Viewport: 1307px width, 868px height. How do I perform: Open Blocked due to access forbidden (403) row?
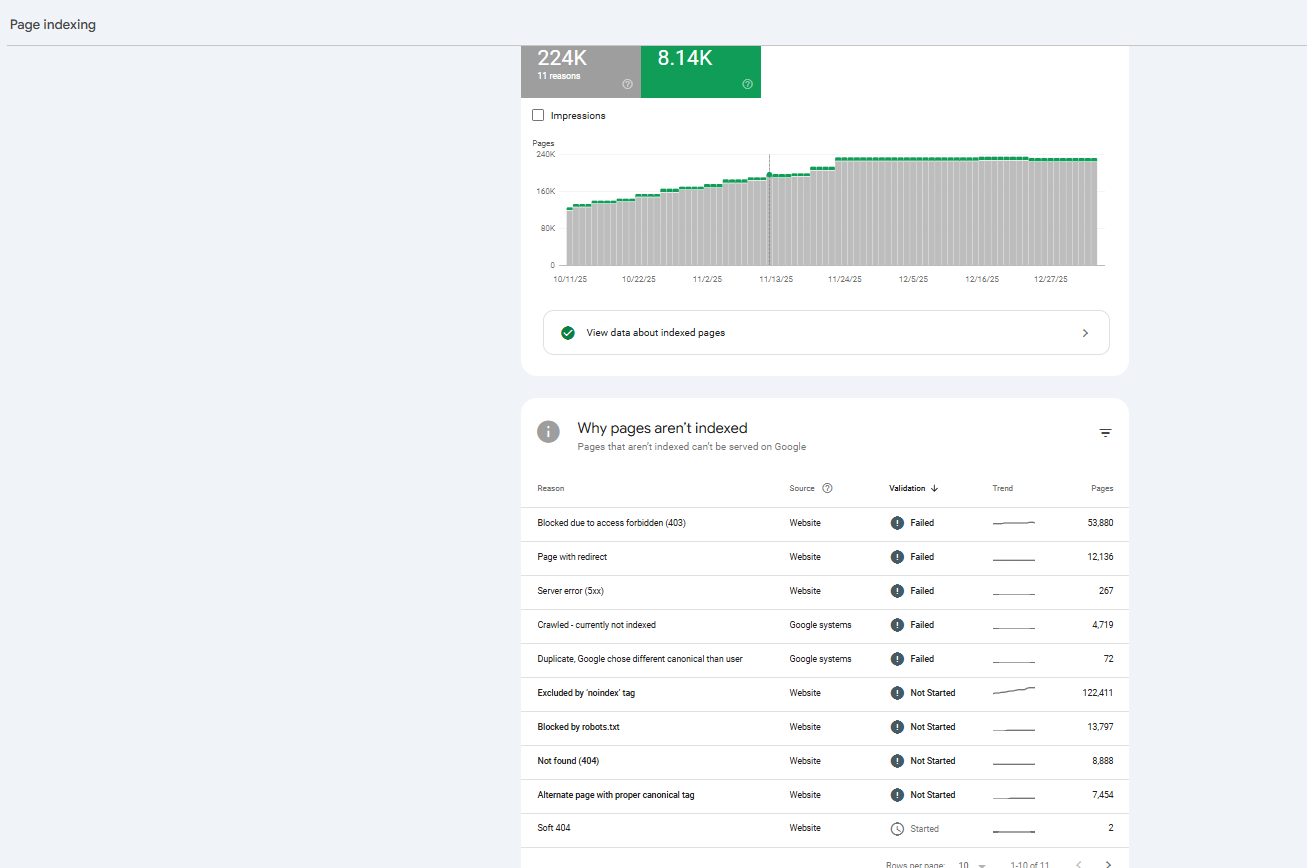coord(825,523)
